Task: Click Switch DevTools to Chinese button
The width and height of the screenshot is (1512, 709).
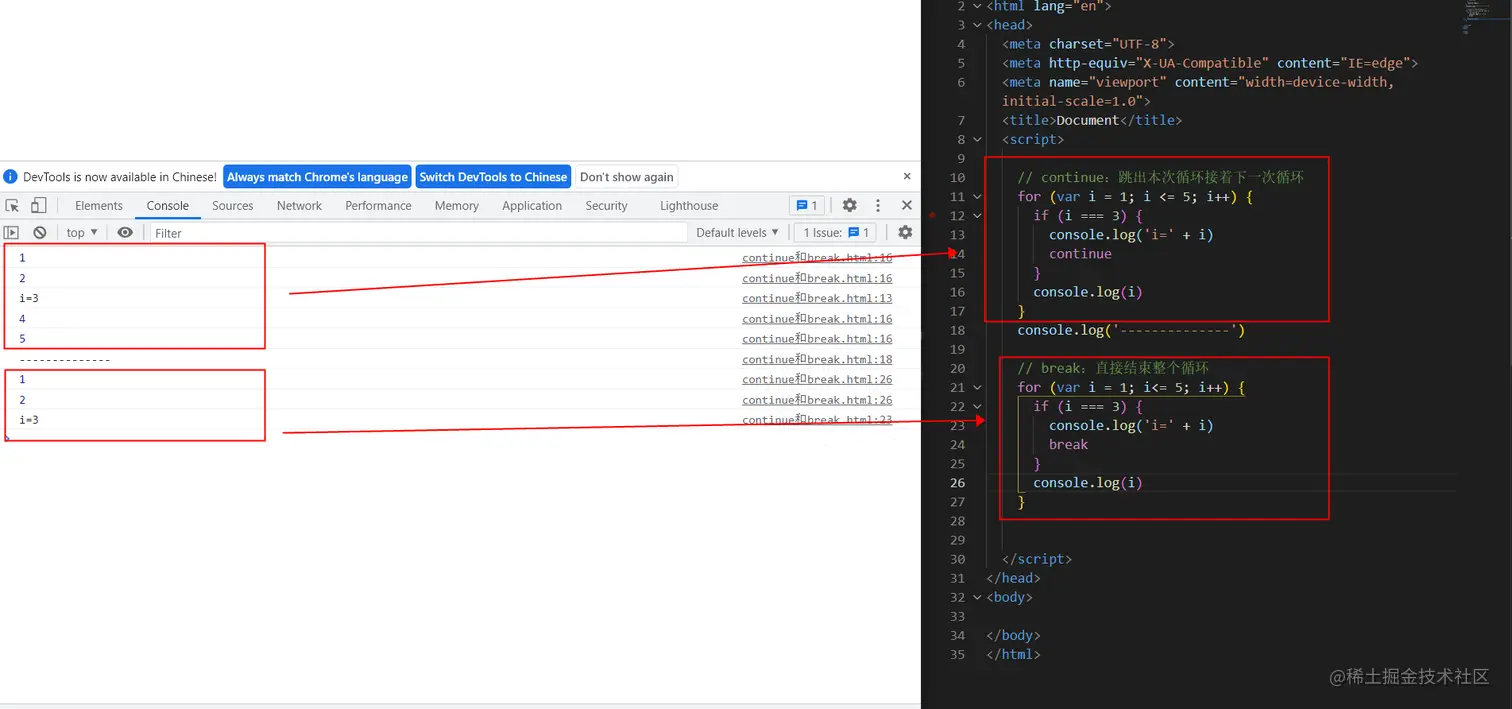Action: click(493, 177)
